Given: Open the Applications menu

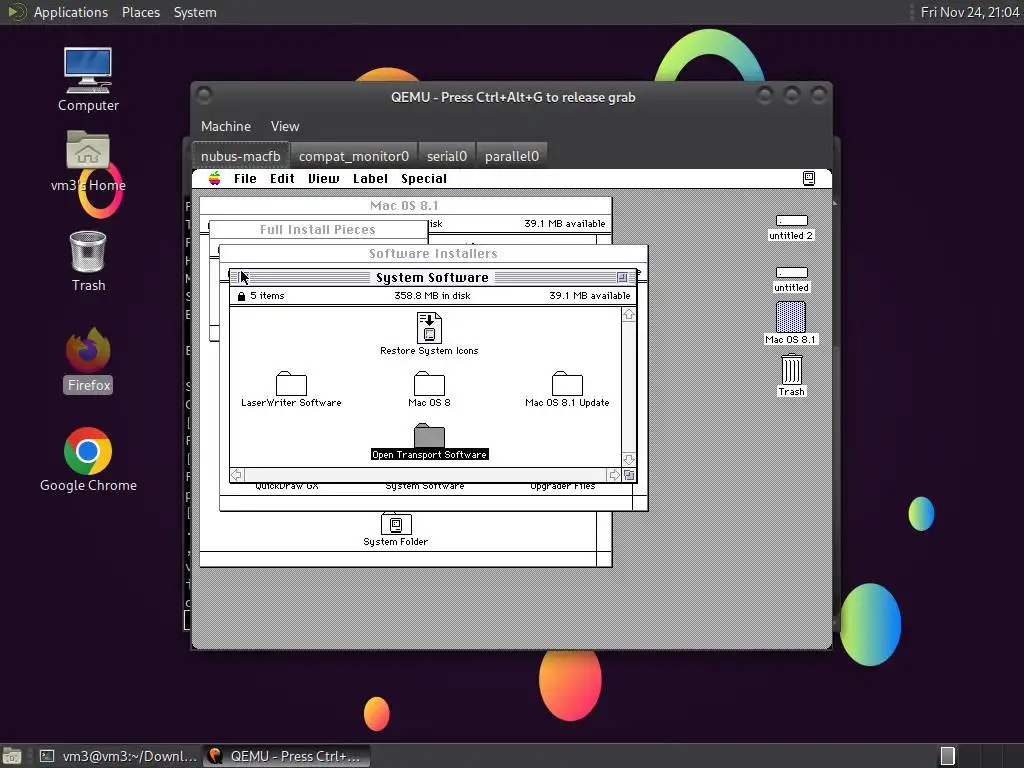Looking at the screenshot, I should [x=71, y=12].
